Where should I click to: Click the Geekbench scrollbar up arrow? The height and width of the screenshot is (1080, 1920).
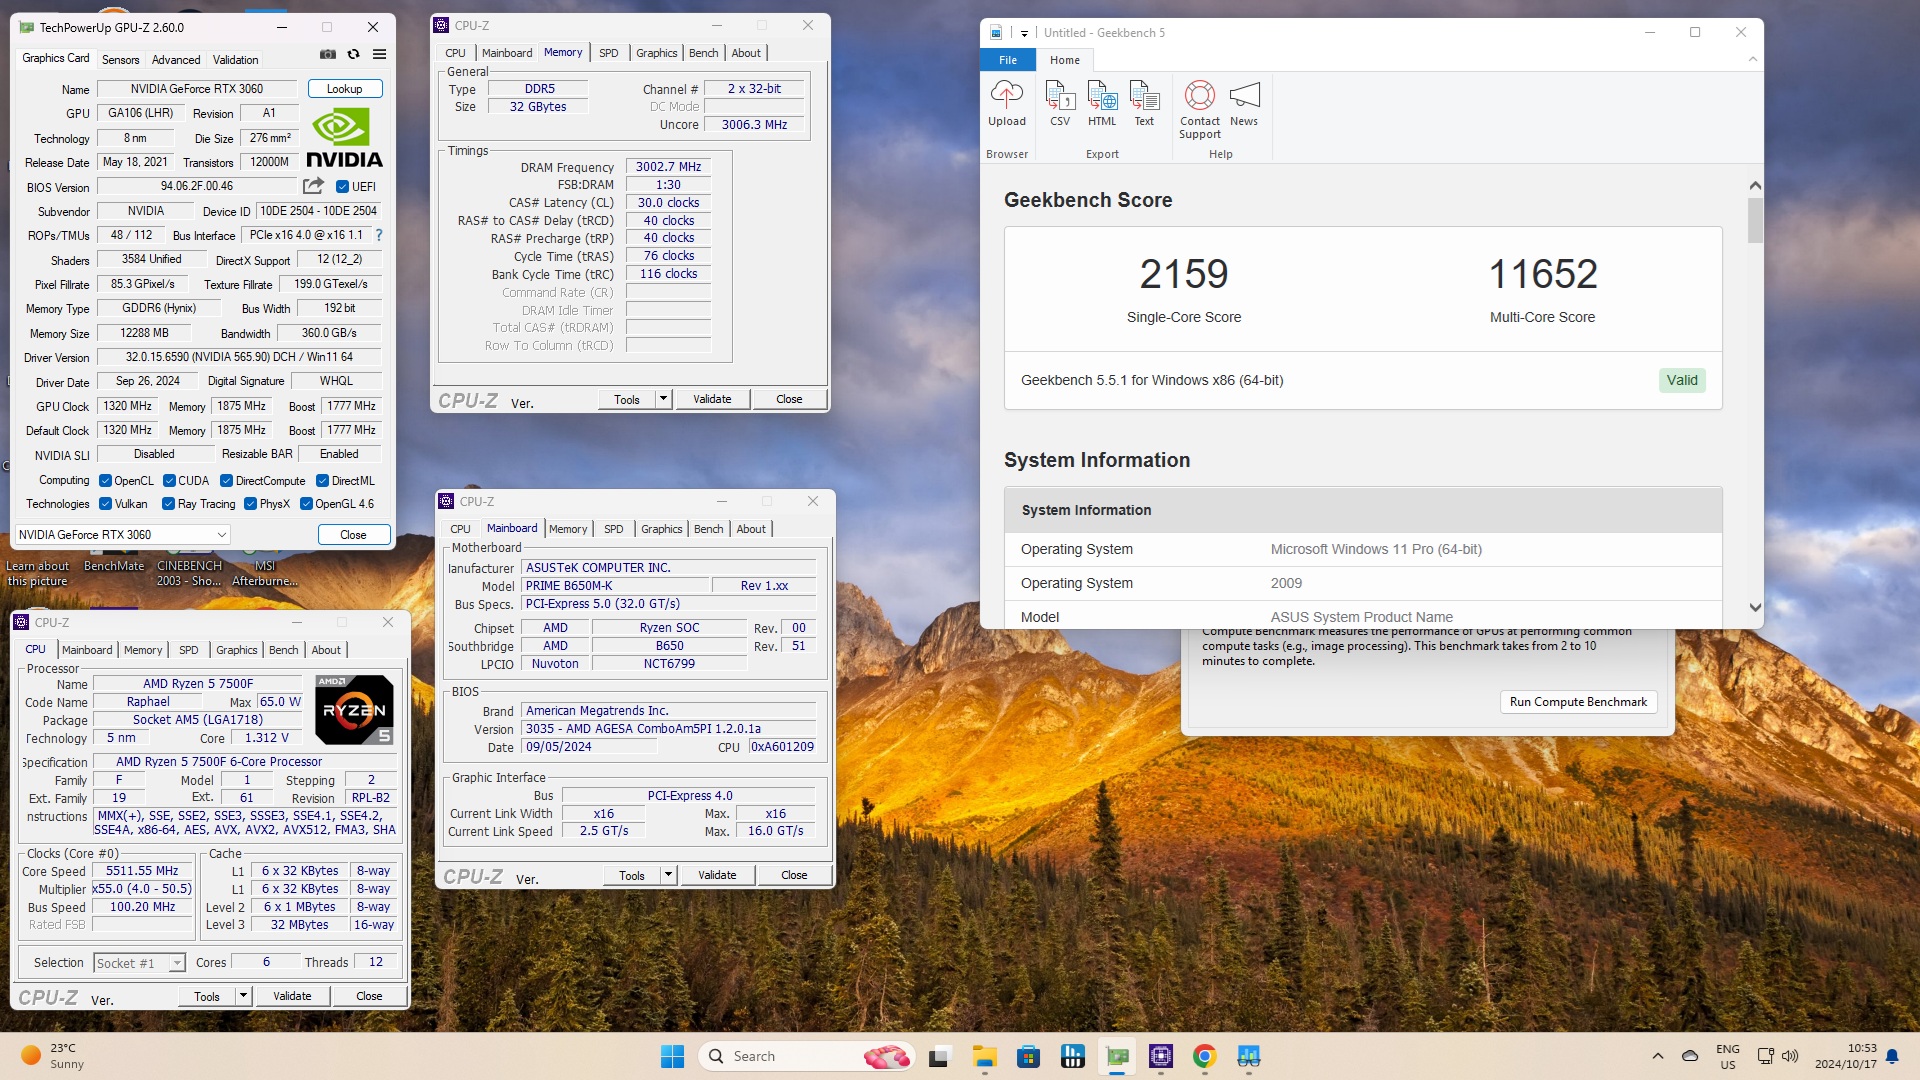(x=1755, y=186)
